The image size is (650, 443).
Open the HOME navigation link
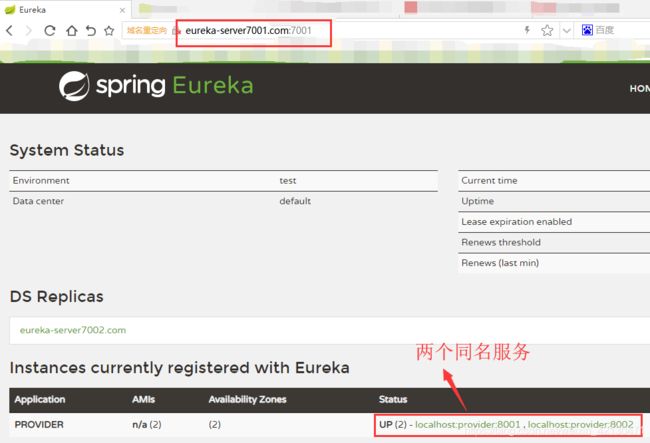[x=640, y=88]
